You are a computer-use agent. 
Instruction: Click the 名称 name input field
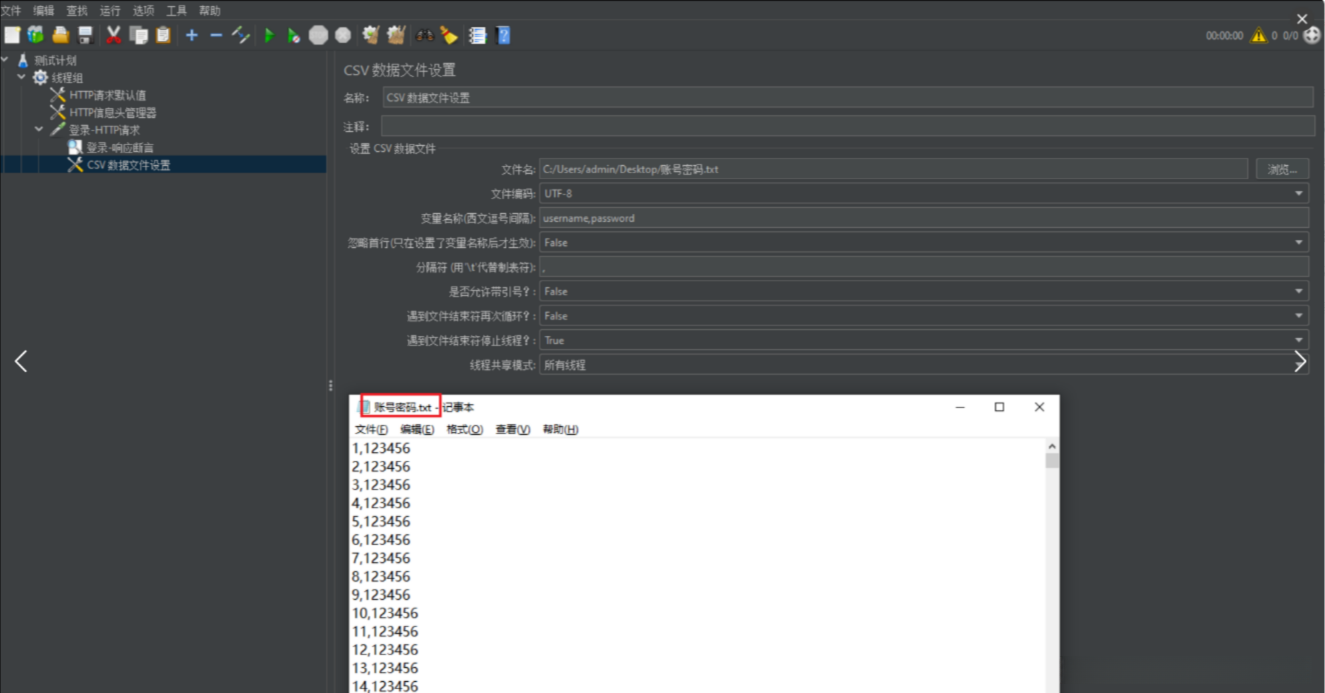click(x=848, y=97)
